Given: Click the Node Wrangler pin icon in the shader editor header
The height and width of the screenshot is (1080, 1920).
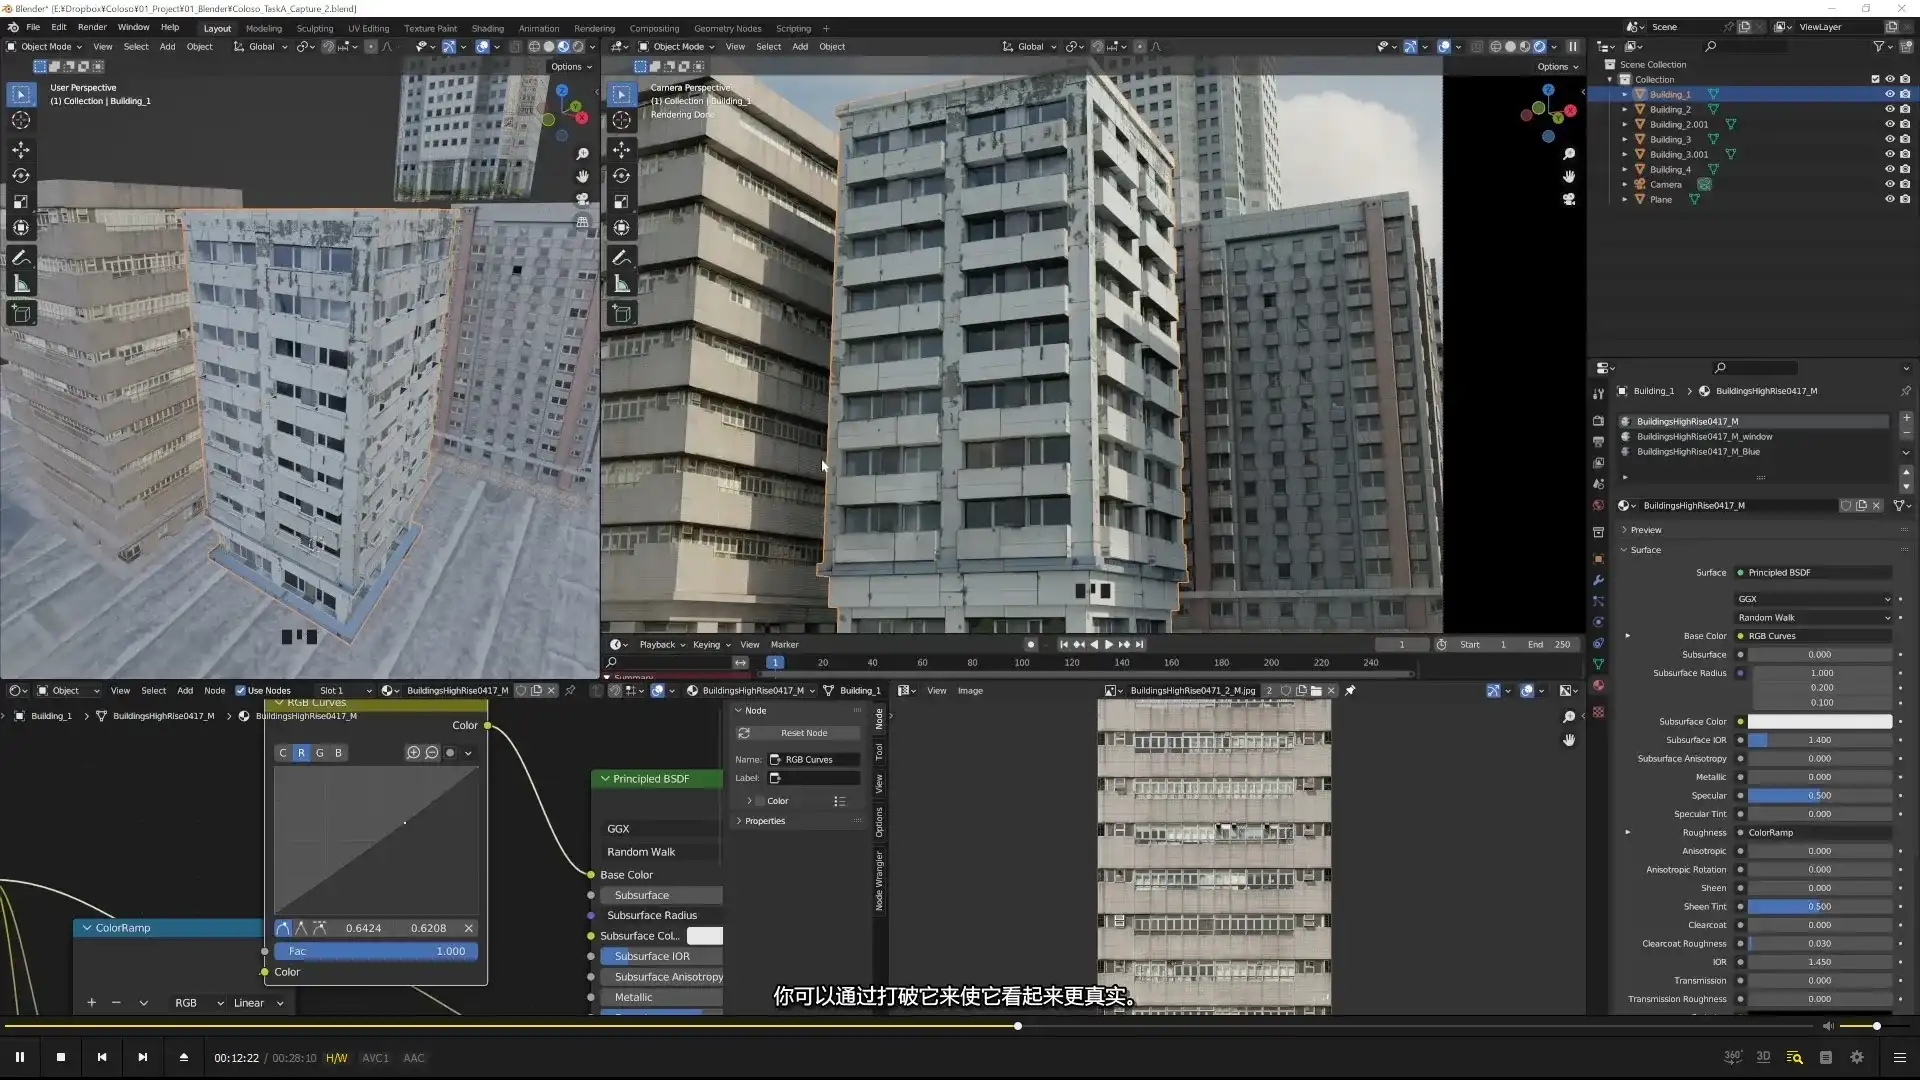Looking at the screenshot, I should [569, 690].
